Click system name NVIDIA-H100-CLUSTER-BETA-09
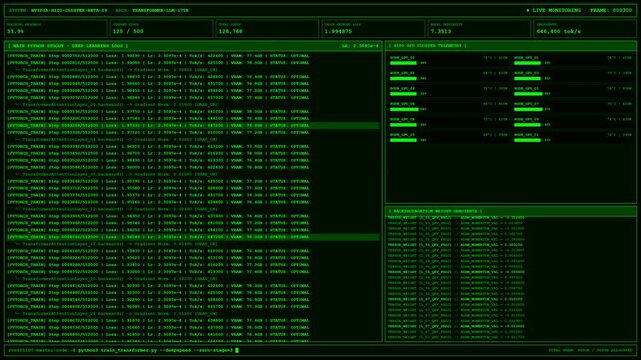Viewport: 641px width, 360px height. click(x=69, y=10)
